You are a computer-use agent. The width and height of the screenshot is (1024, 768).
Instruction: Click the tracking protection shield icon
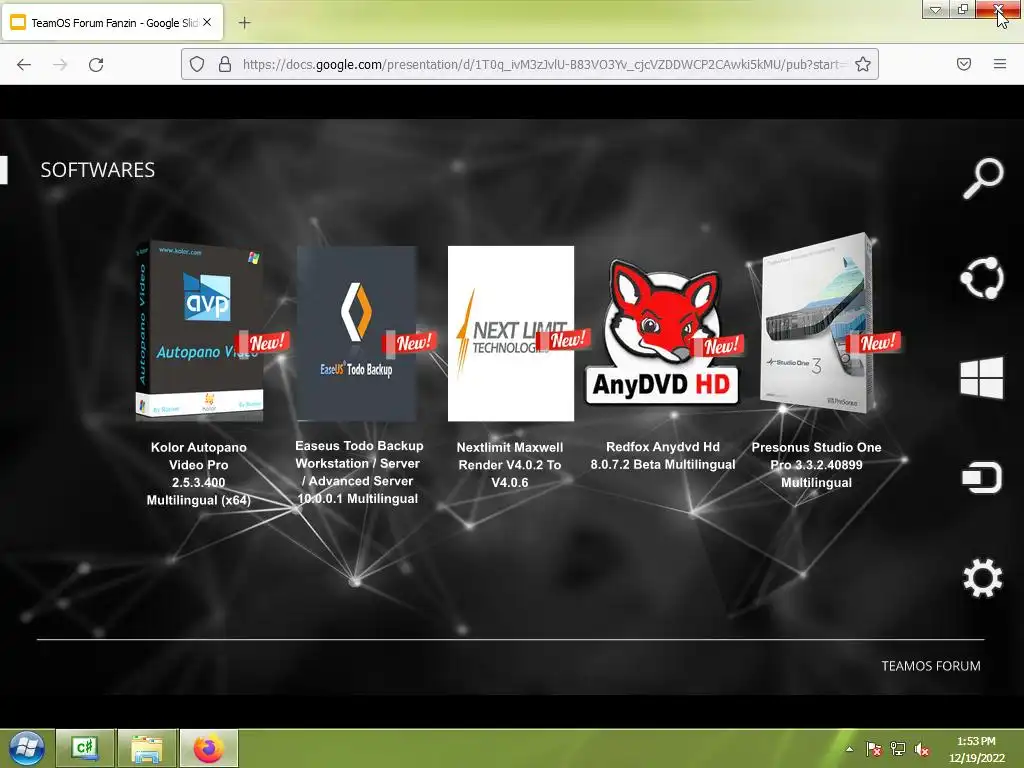(x=197, y=64)
